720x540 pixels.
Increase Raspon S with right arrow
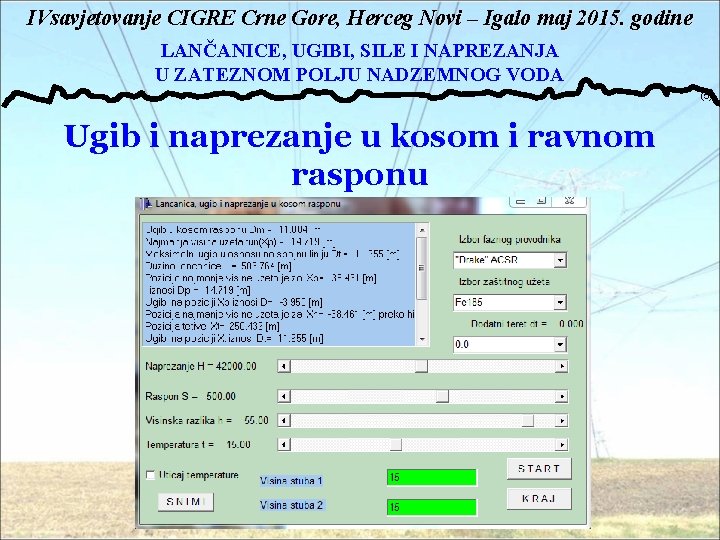(x=562, y=397)
